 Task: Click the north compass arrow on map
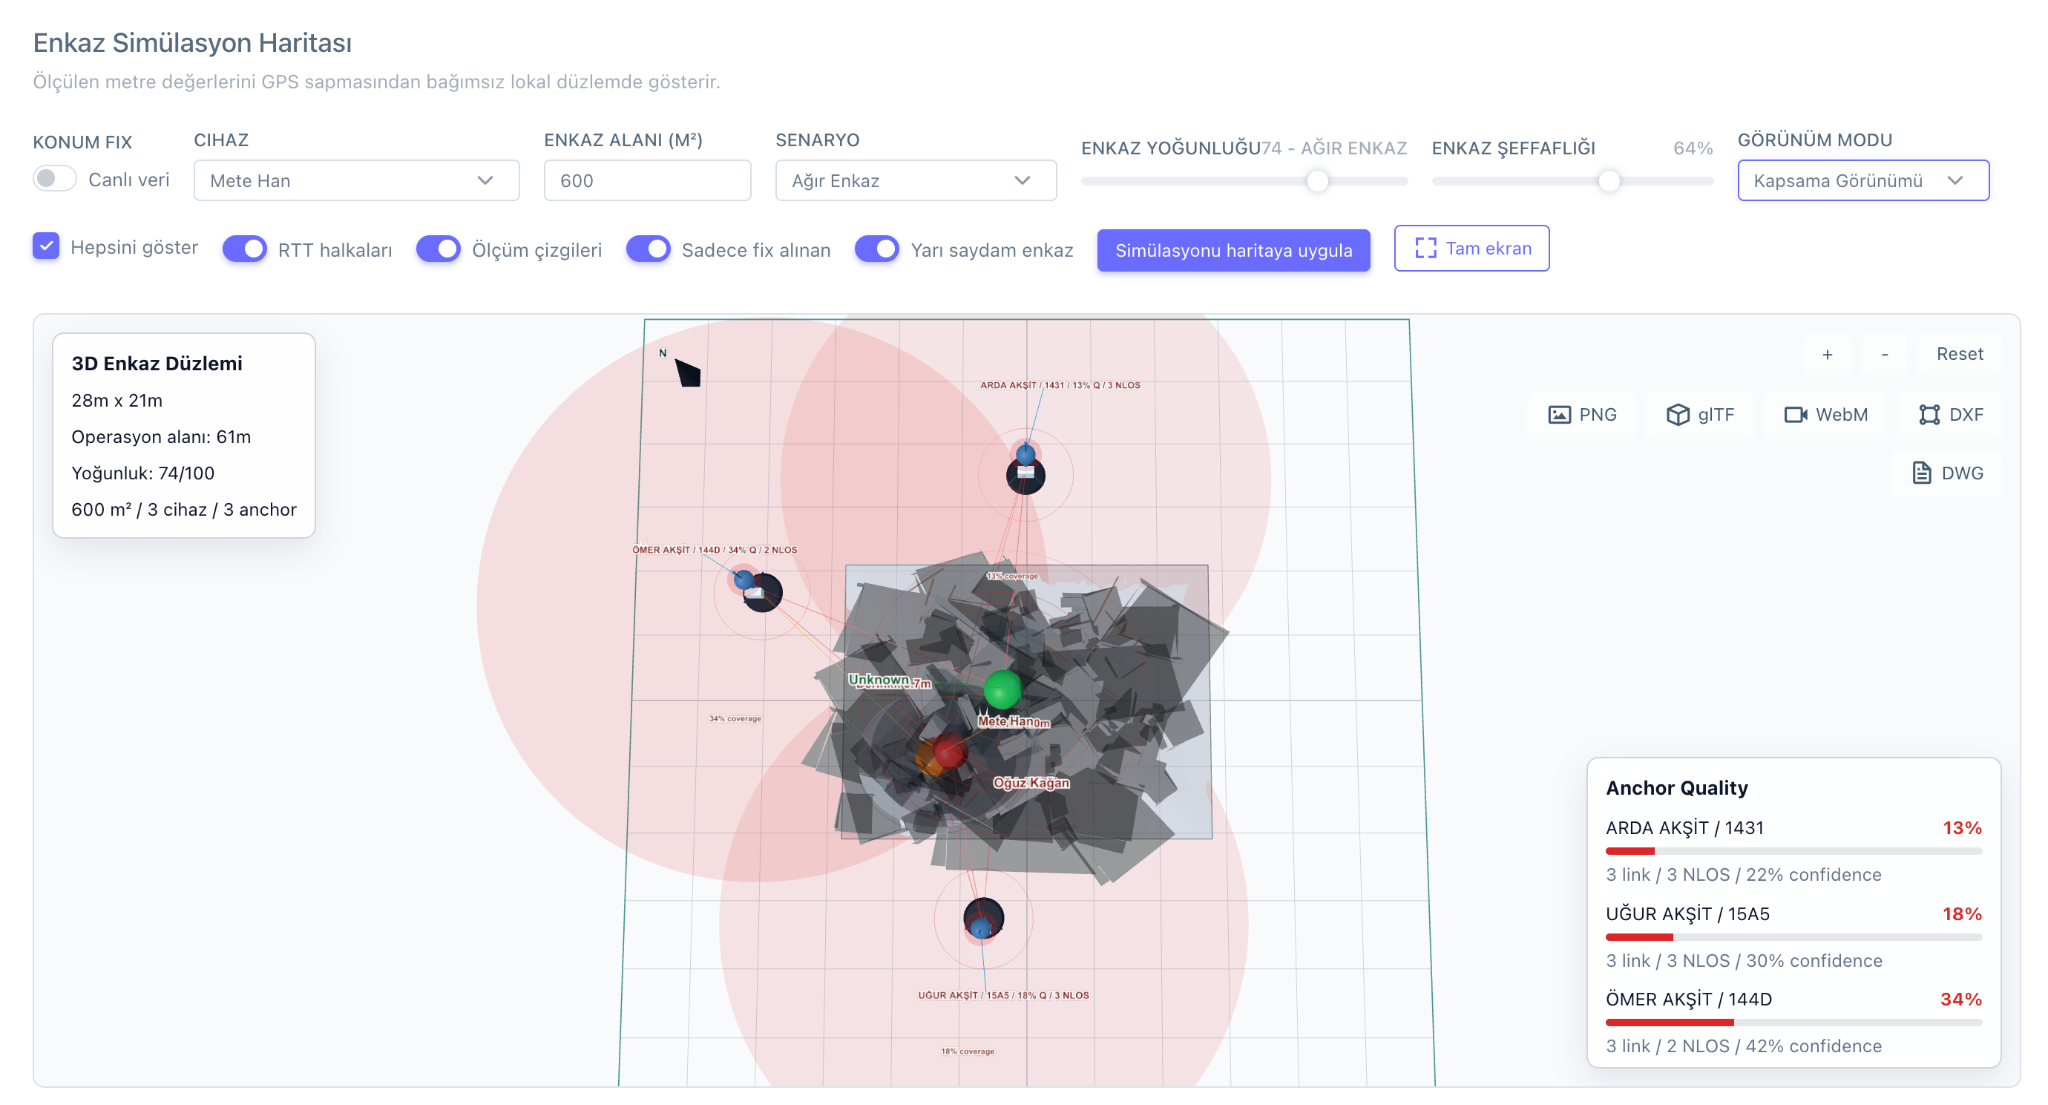[688, 373]
